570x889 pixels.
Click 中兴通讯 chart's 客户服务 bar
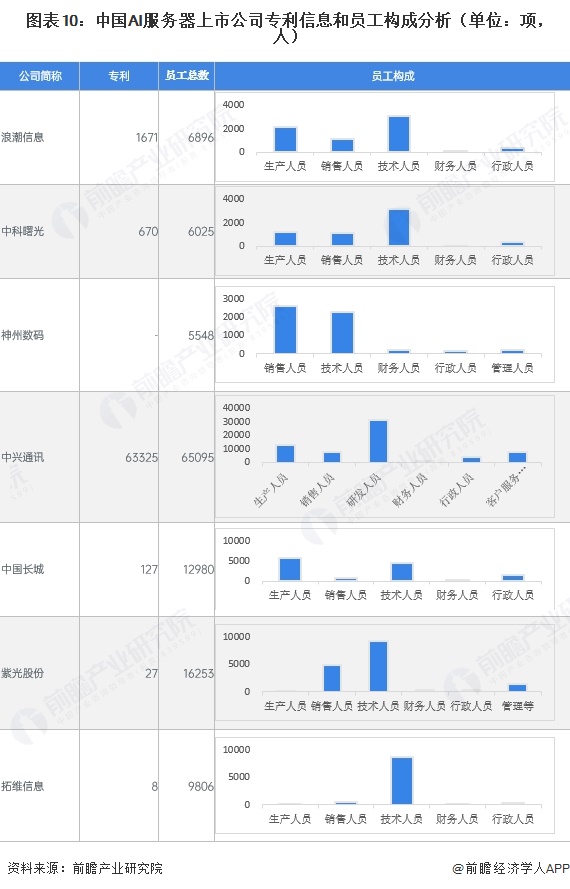tap(517, 458)
